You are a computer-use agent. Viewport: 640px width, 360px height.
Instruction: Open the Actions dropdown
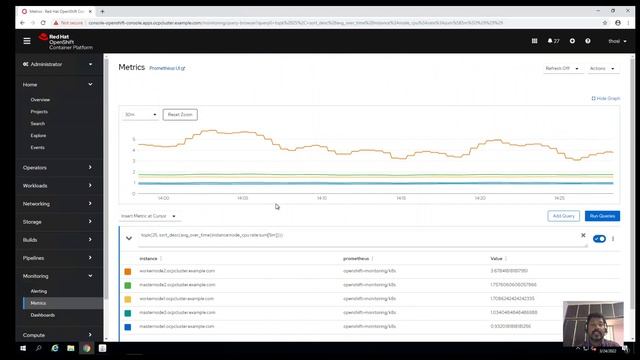click(x=602, y=69)
